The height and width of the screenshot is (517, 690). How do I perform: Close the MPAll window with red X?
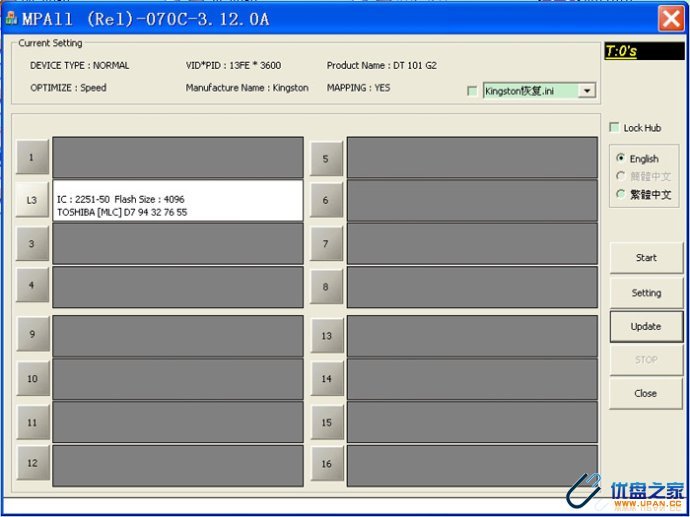(x=670, y=18)
